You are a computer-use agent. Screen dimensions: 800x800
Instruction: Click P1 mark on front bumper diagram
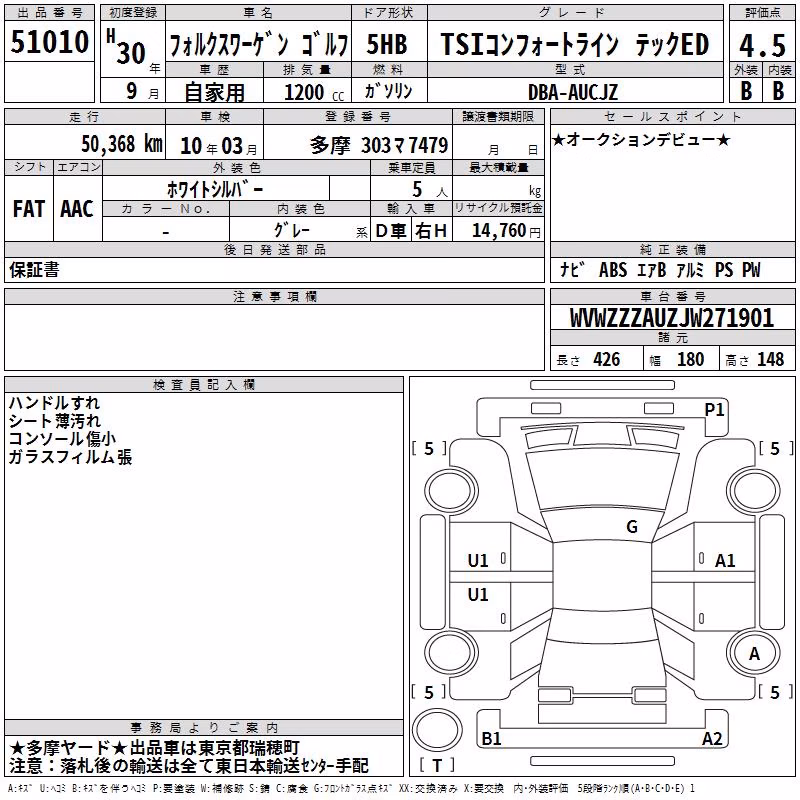pos(714,410)
